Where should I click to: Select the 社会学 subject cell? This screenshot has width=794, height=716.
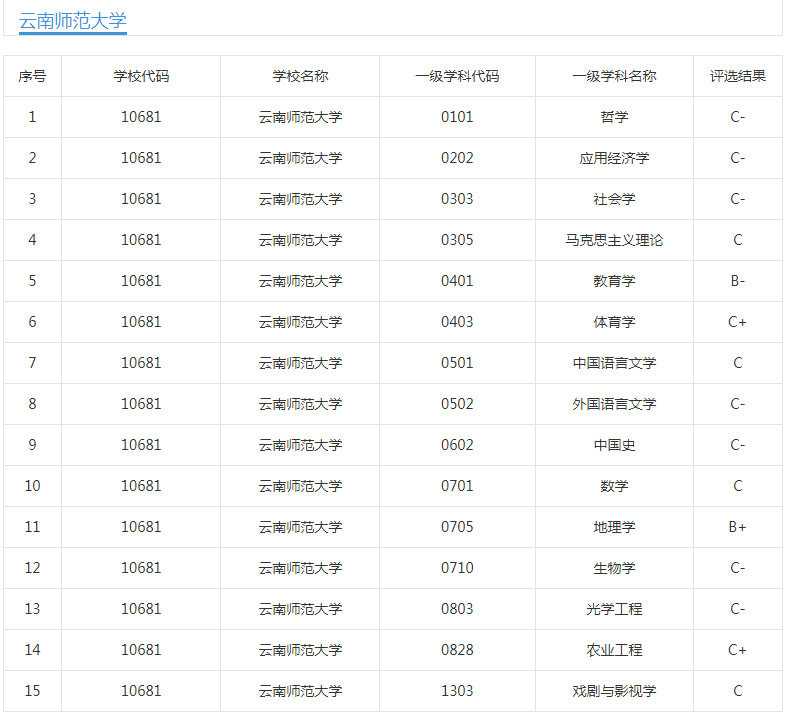(x=614, y=199)
